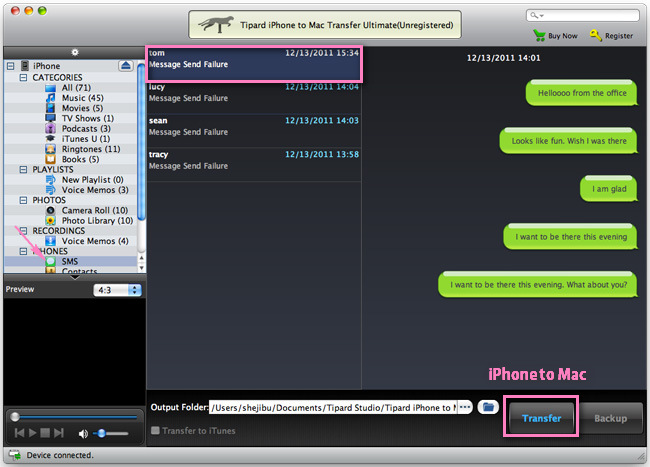Click the previous track button
Image resolution: width=650 pixels, height=467 pixels.
click(x=19, y=433)
